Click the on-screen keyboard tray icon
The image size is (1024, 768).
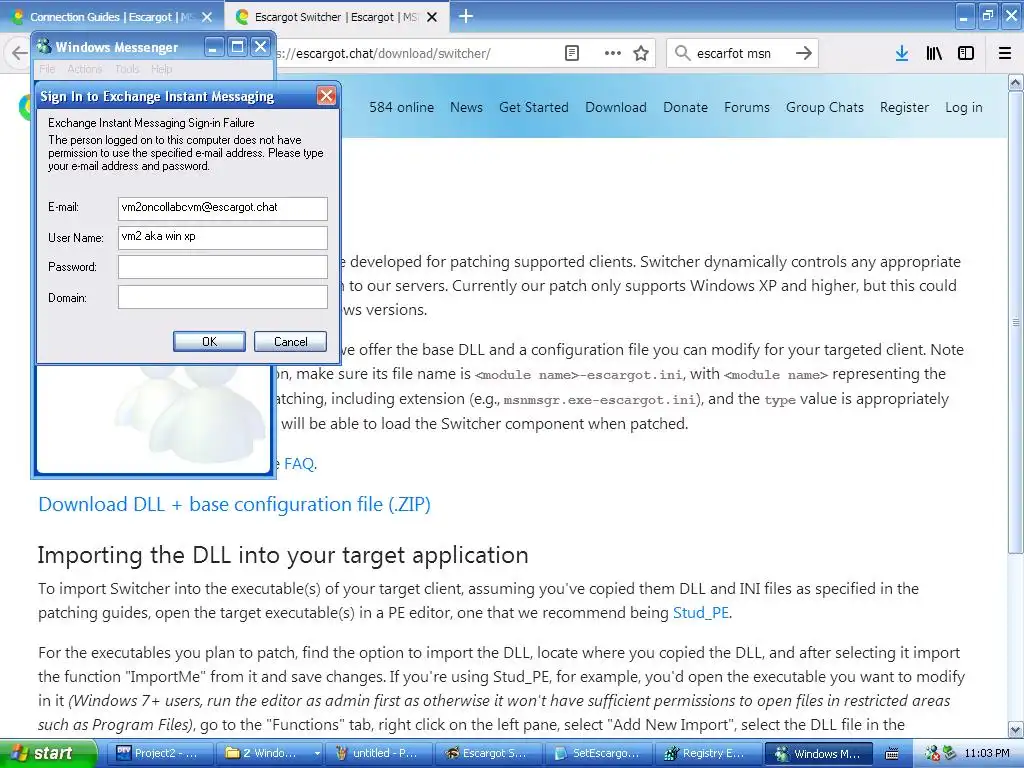click(892, 753)
